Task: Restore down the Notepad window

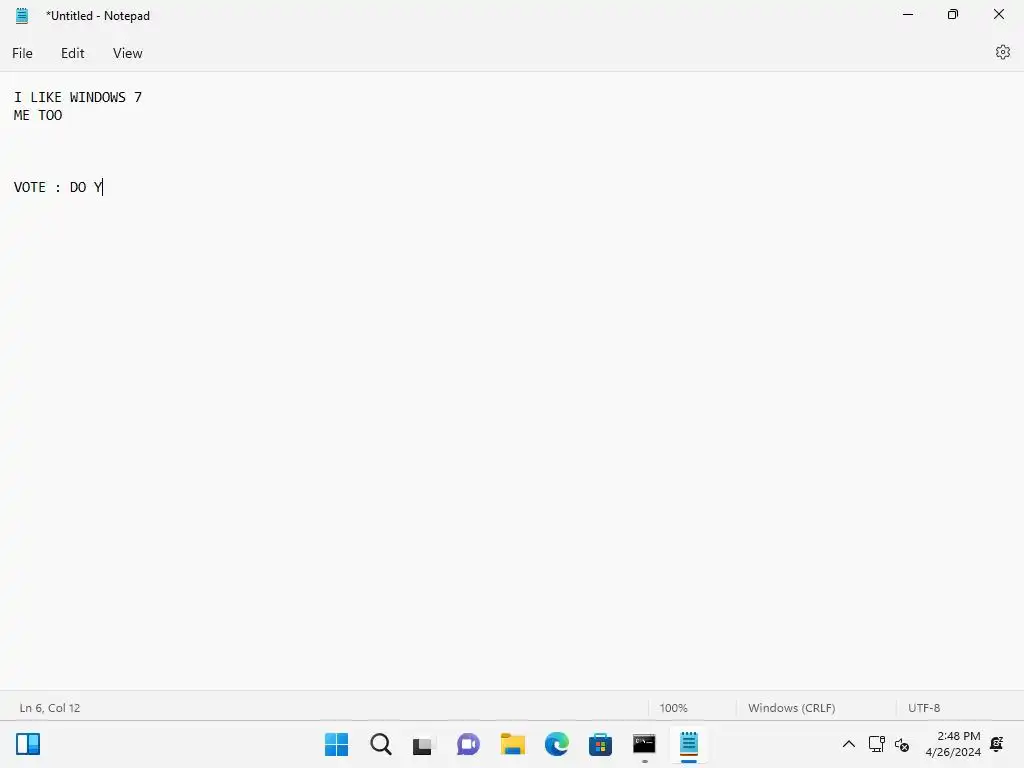Action: point(953,14)
